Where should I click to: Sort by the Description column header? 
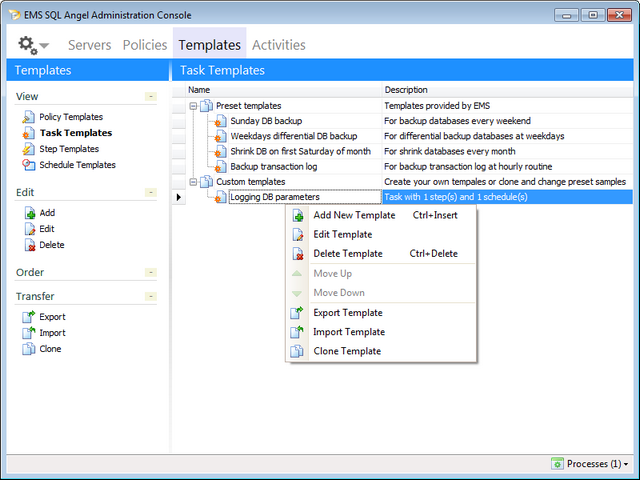click(x=507, y=90)
